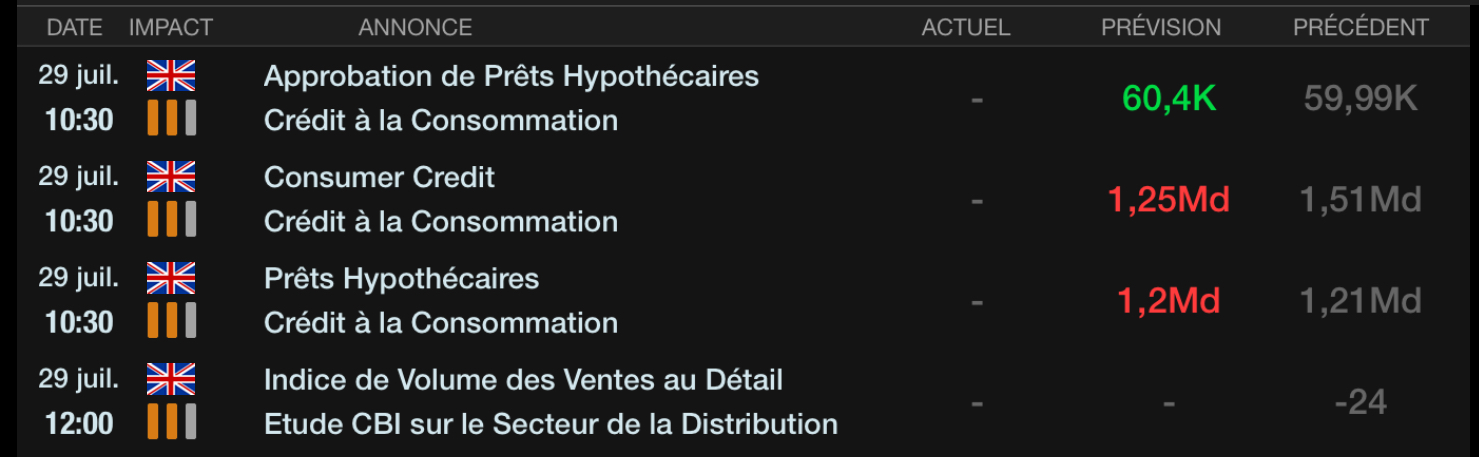This screenshot has height=457, width=1479.
Task: Click the ANNONCE column header
Action: coord(415,28)
